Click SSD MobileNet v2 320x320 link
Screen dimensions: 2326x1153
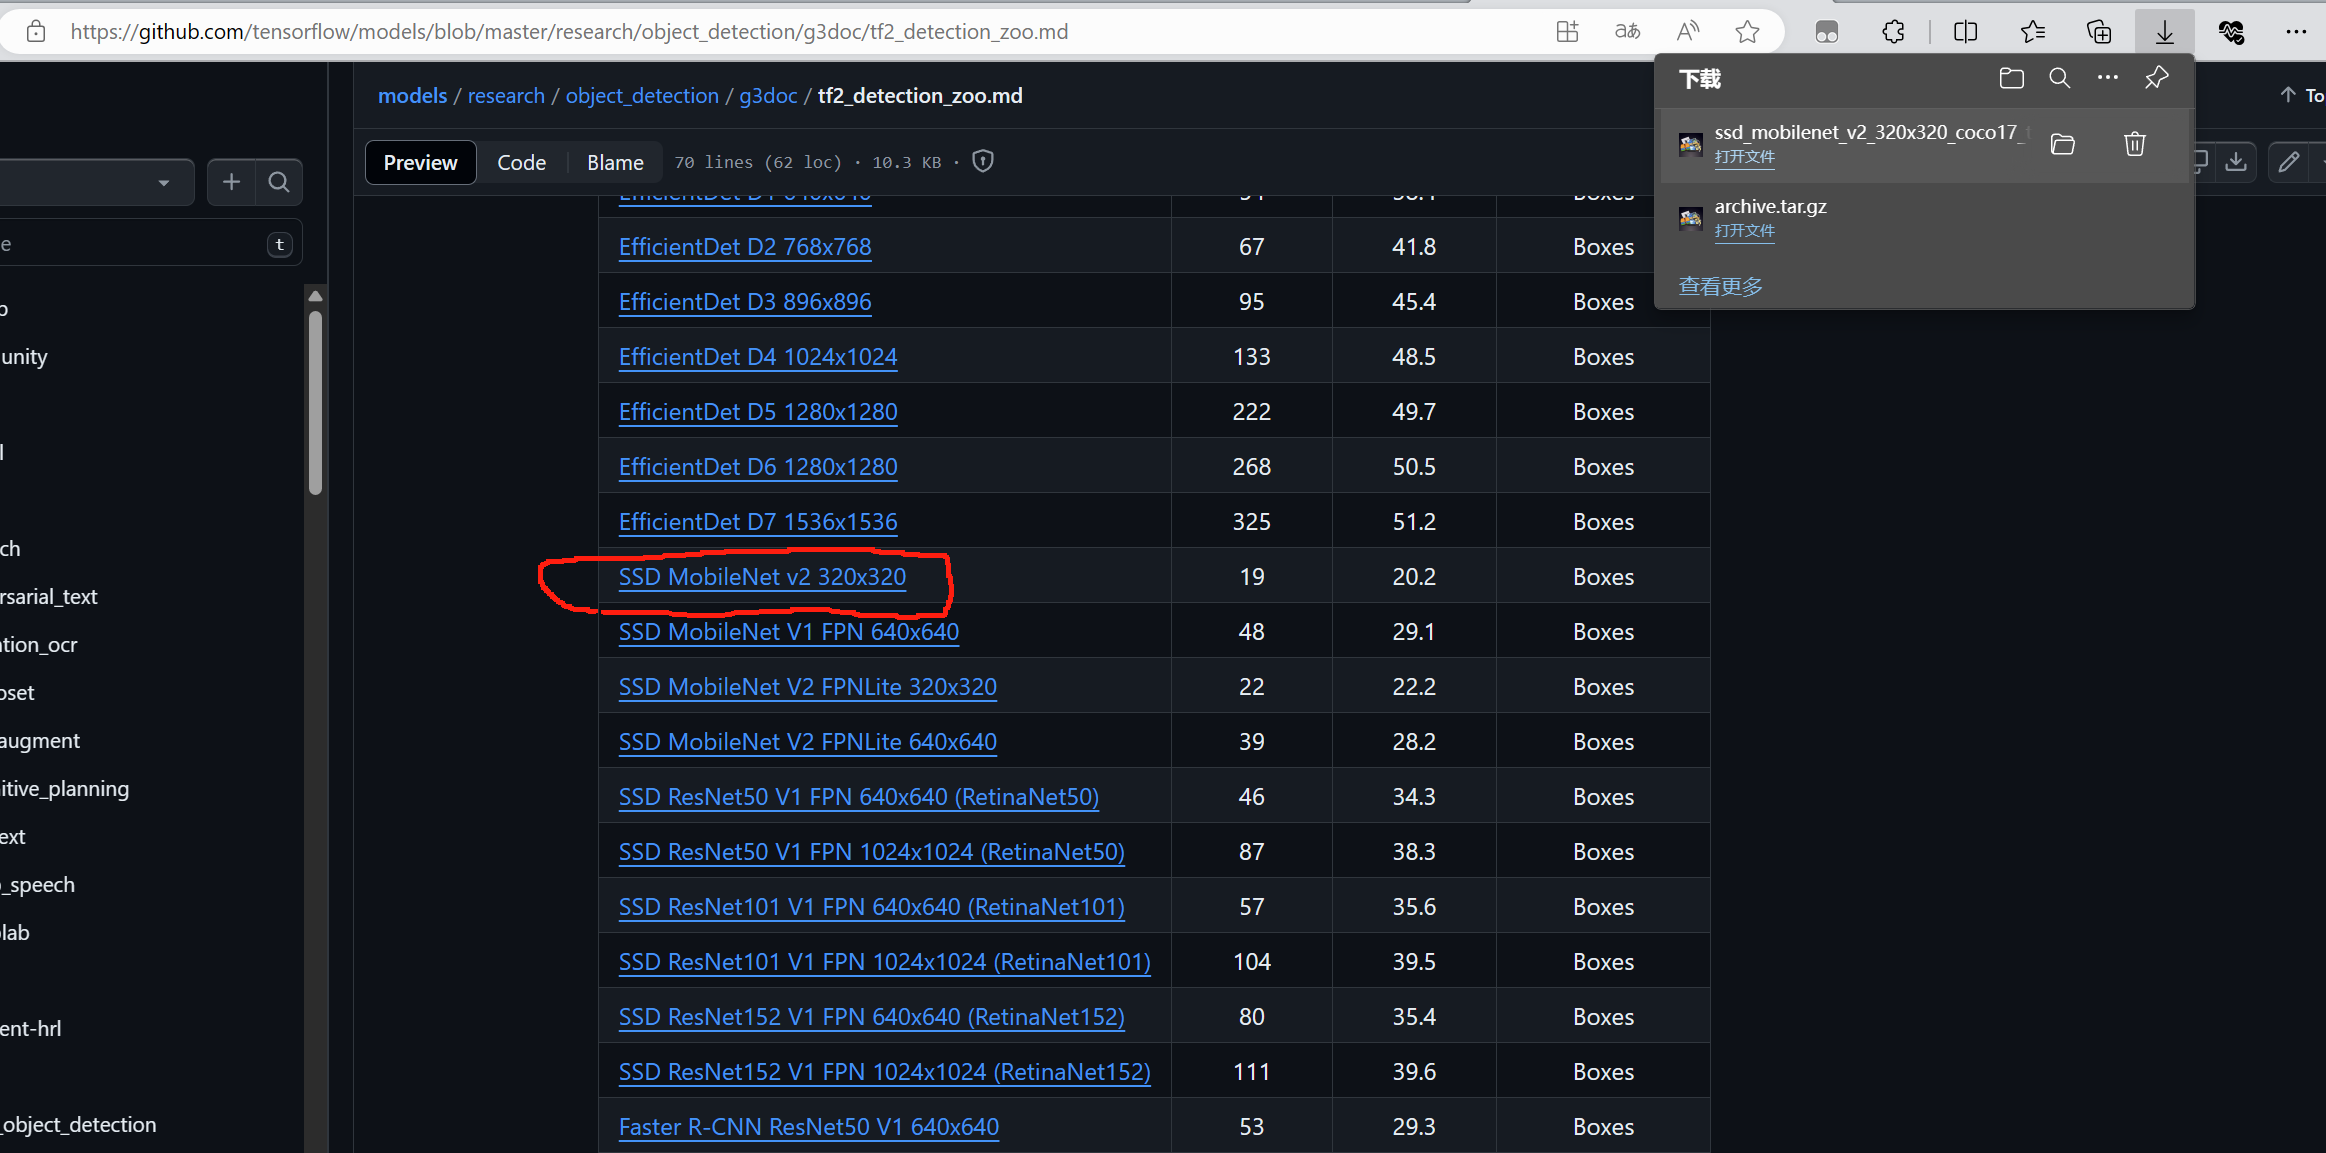pyautogui.click(x=761, y=577)
